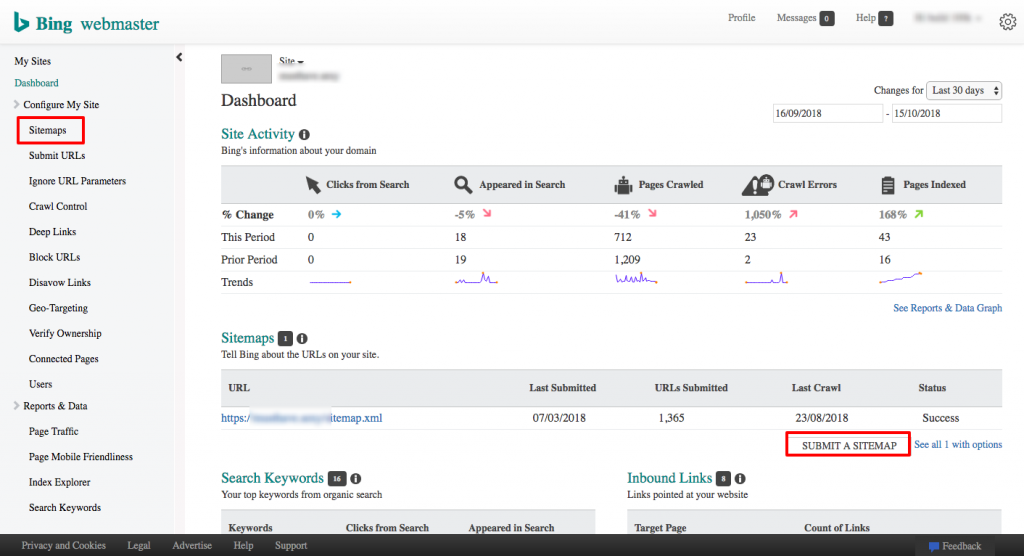Click the Messages count badge
The width and height of the screenshot is (1024, 556).
[827, 19]
